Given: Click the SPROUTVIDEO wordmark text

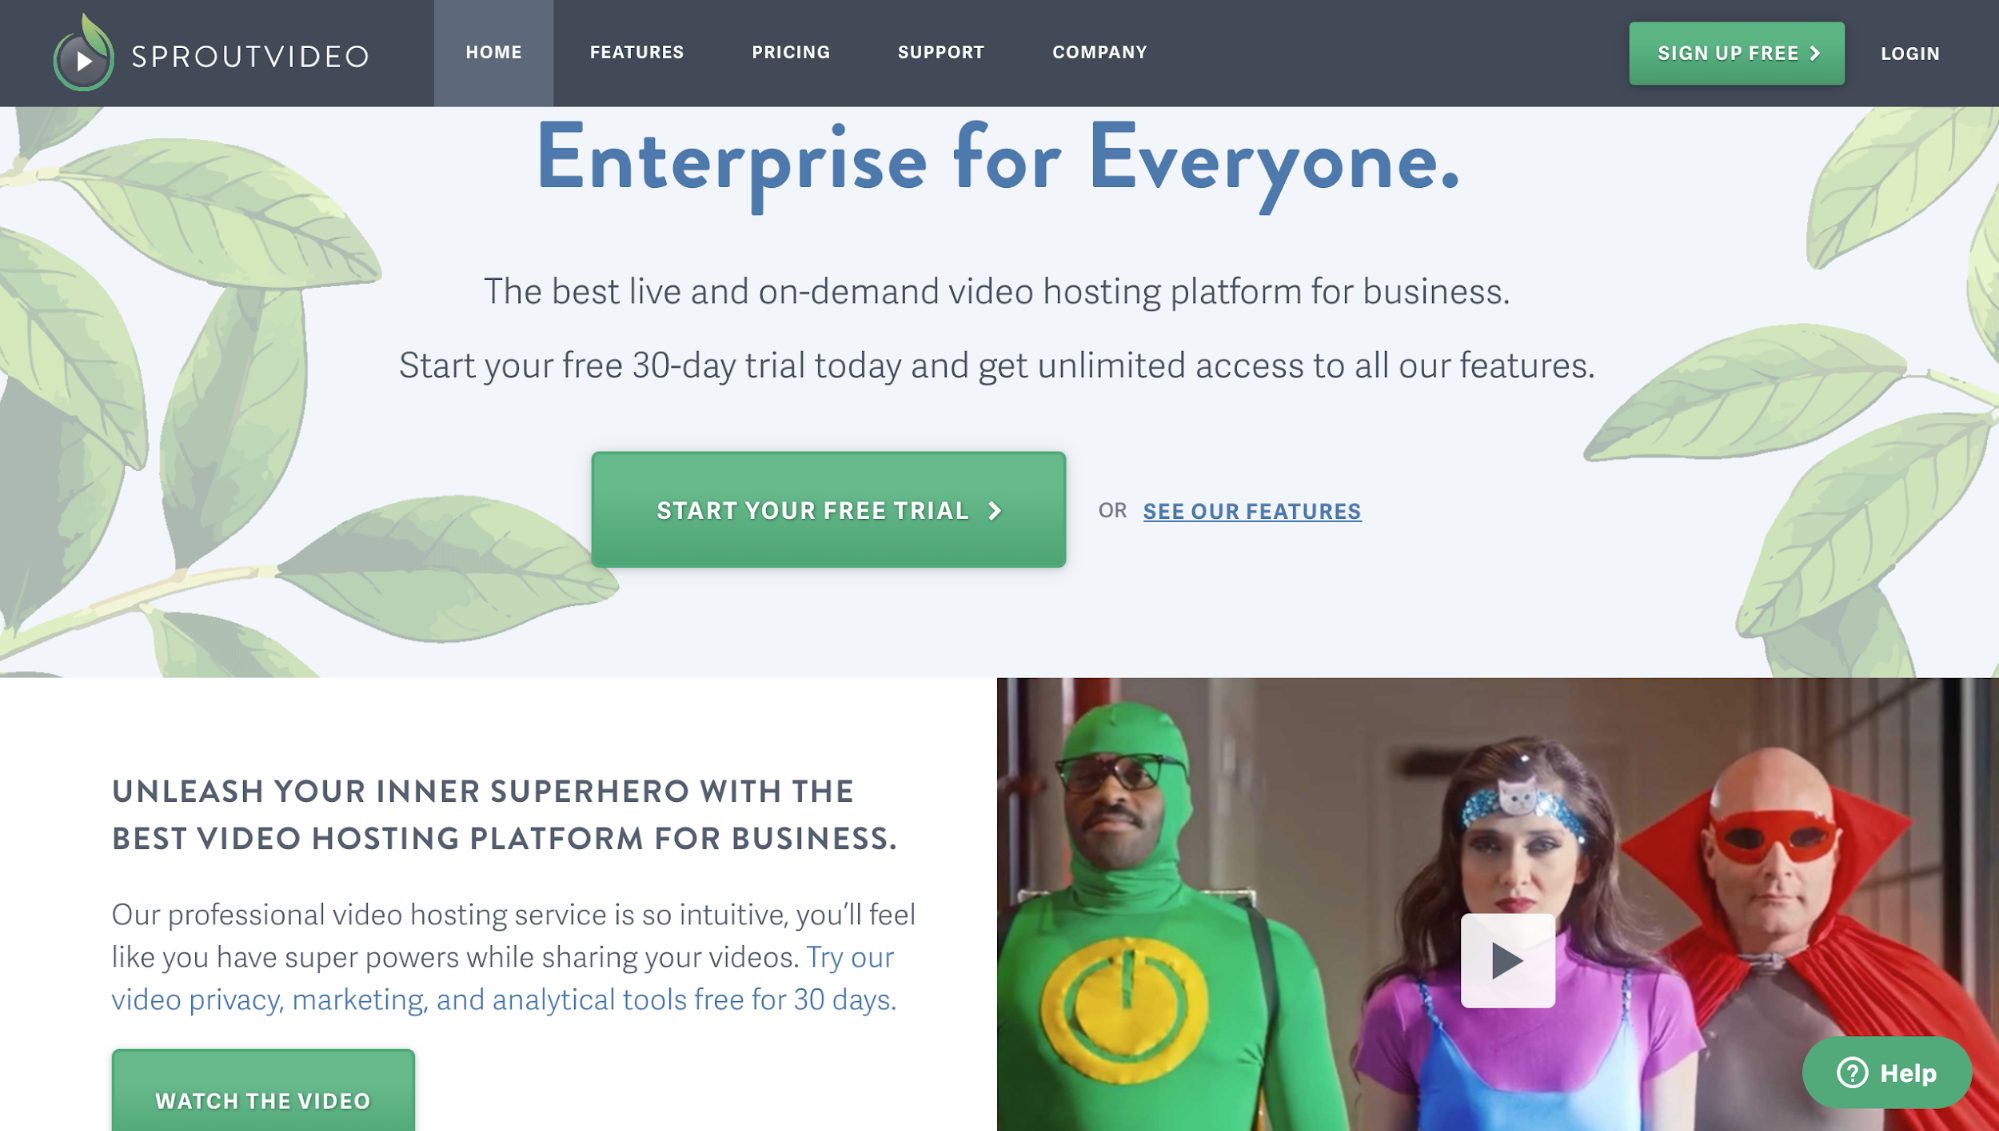Looking at the screenshot, I should tap(251, 57).
